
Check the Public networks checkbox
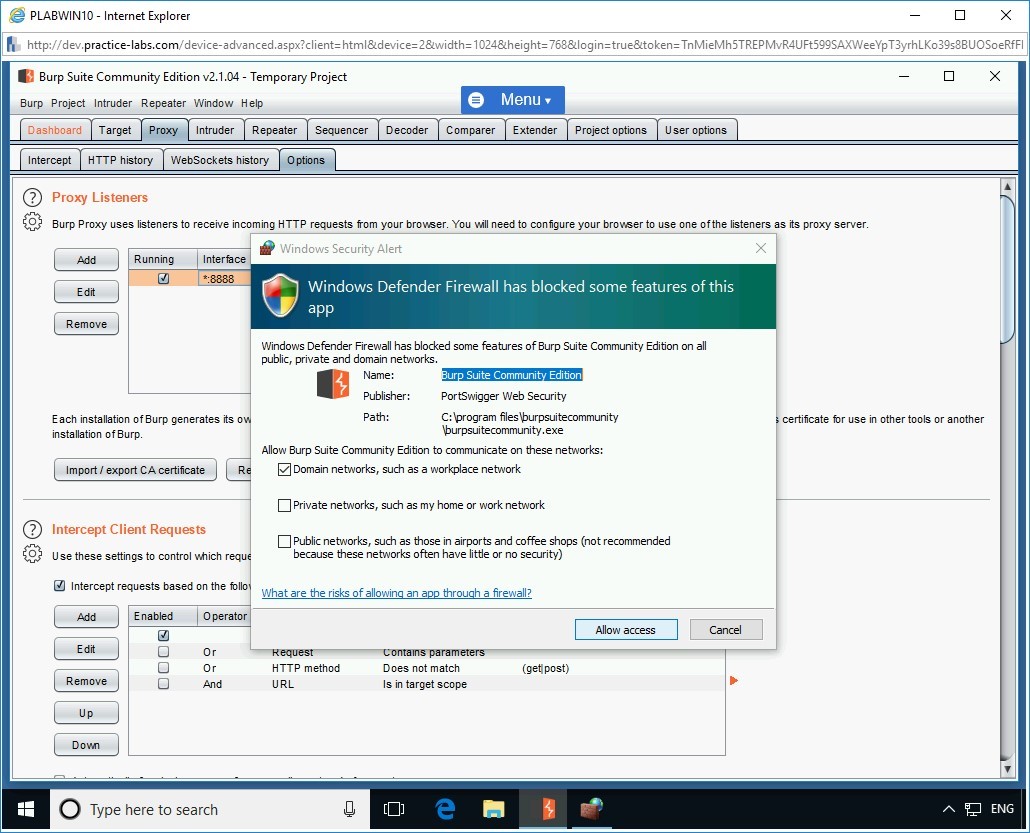pos(285,541)
